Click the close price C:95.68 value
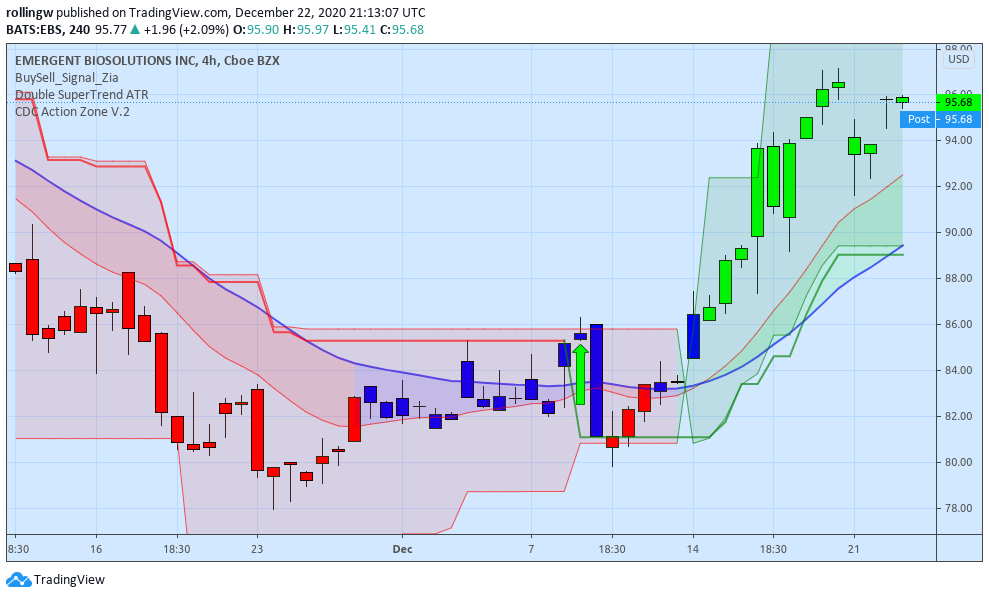Viewport: 989px width, 598px height. [402, 30]
